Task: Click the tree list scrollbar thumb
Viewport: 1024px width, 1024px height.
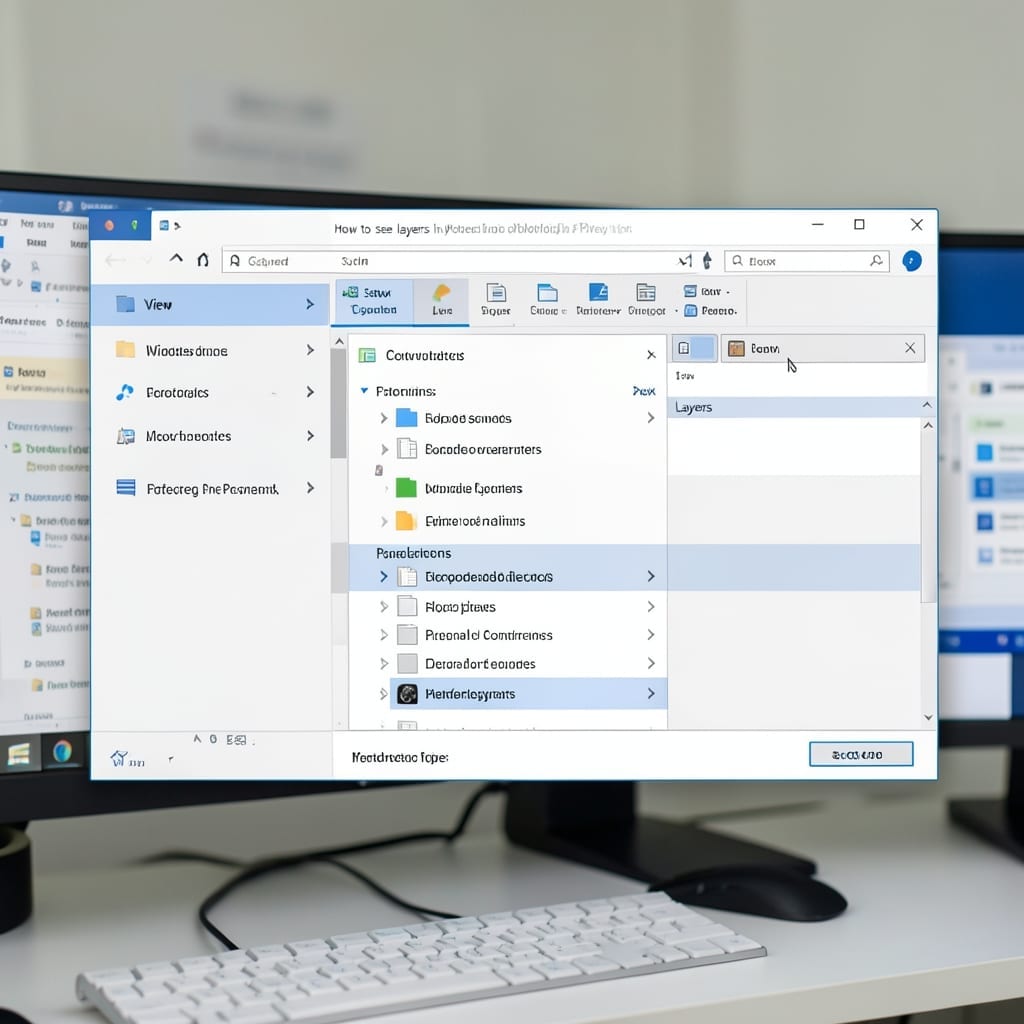Action: pyautogui.click(x=338, y=403)
